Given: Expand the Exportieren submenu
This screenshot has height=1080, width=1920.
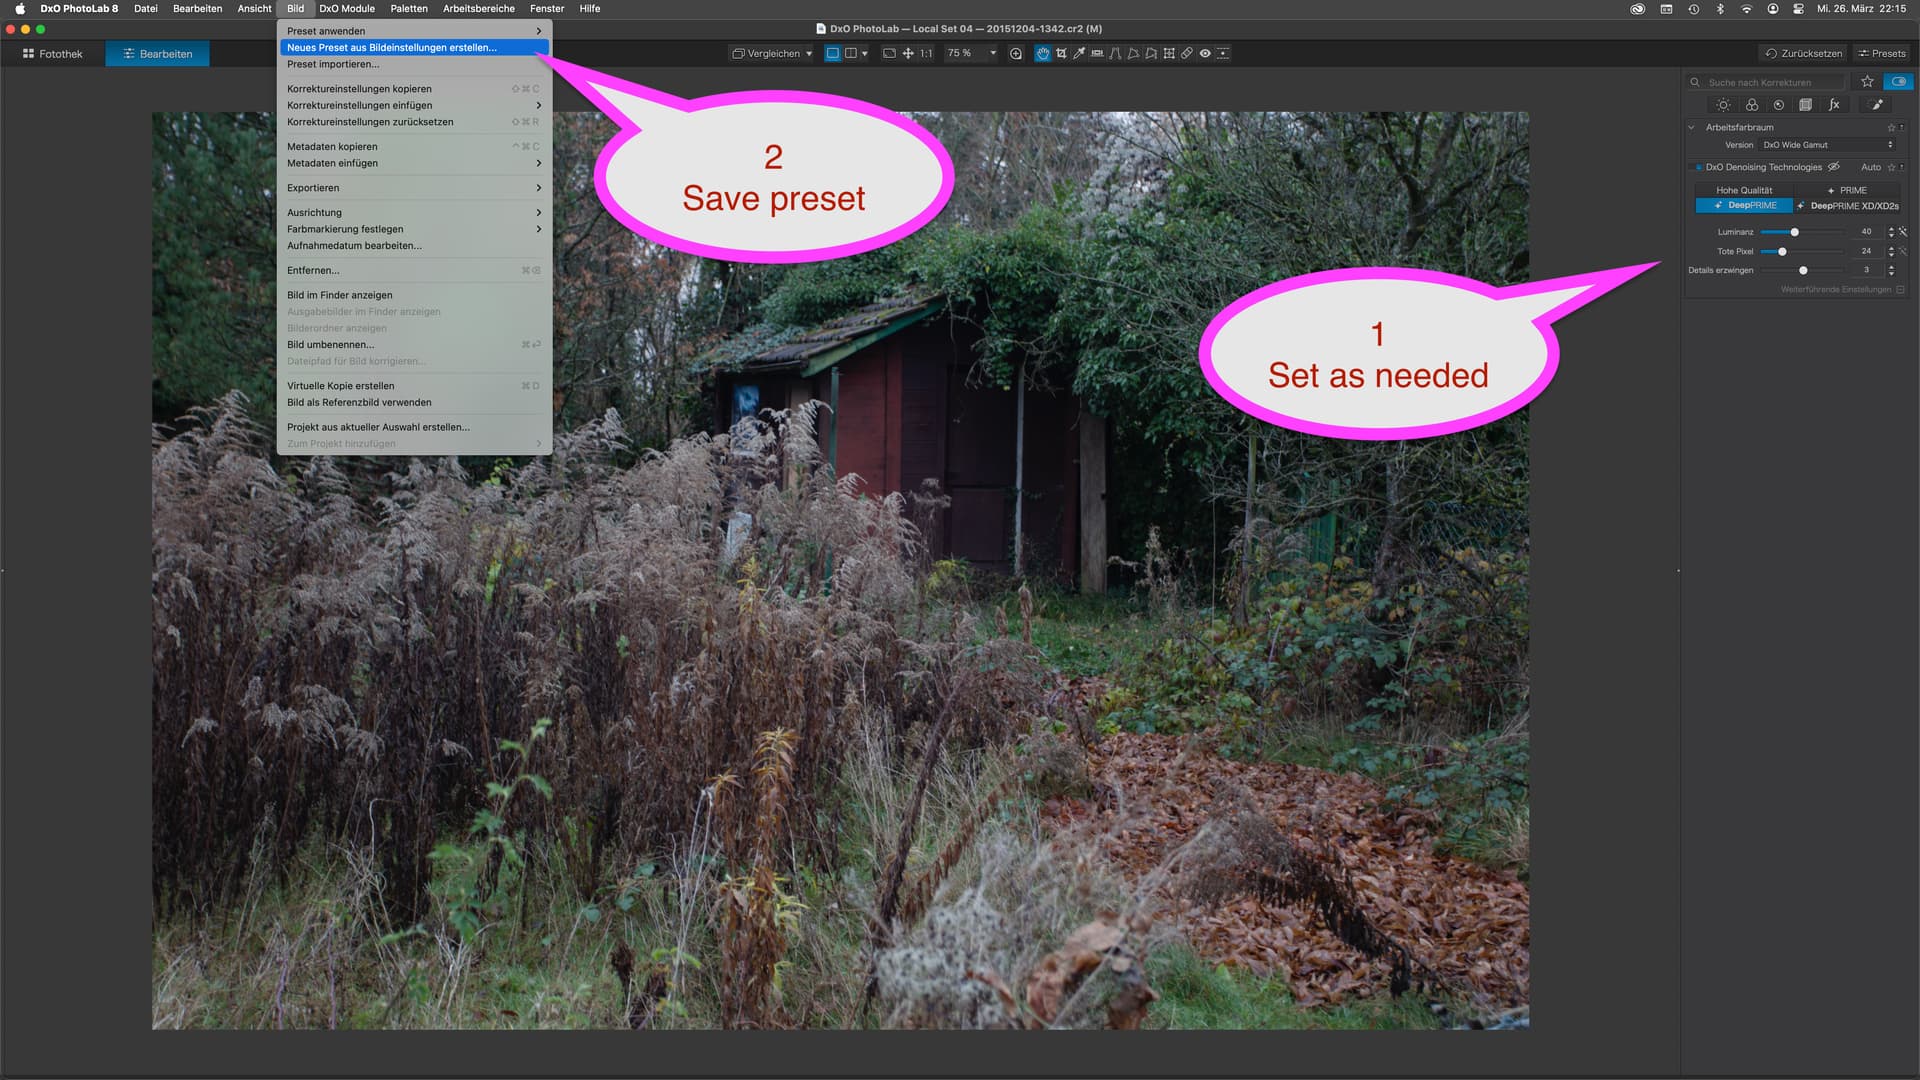Looking at the screenshot, I should click(414, 188).
